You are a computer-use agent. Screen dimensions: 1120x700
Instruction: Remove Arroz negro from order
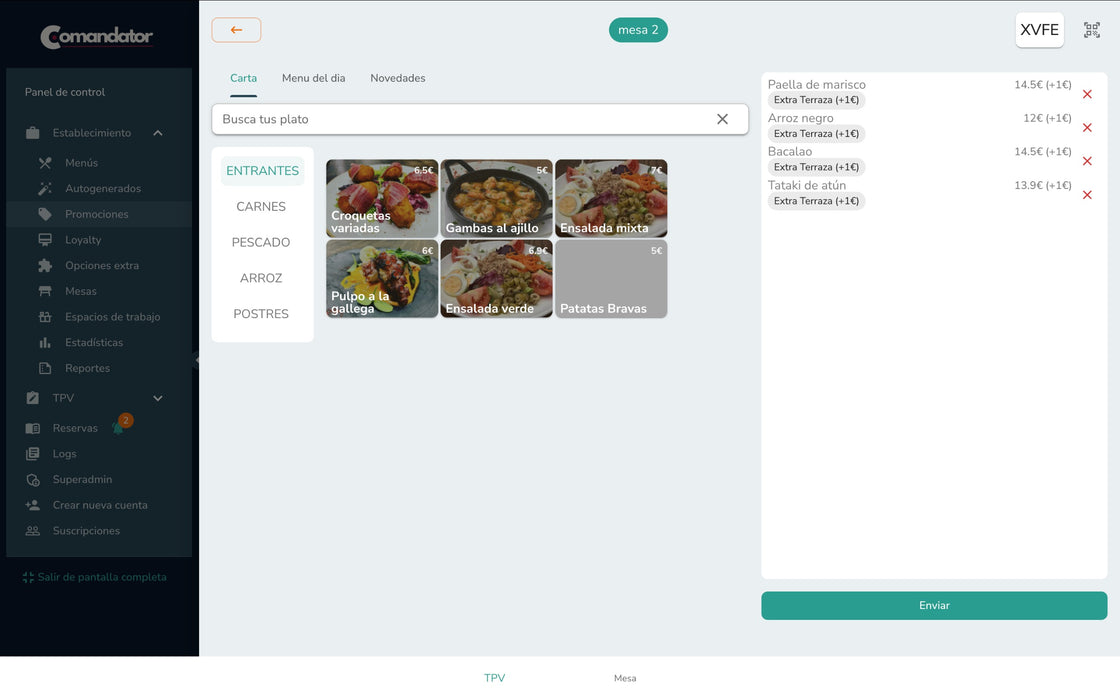[1087, 128]
